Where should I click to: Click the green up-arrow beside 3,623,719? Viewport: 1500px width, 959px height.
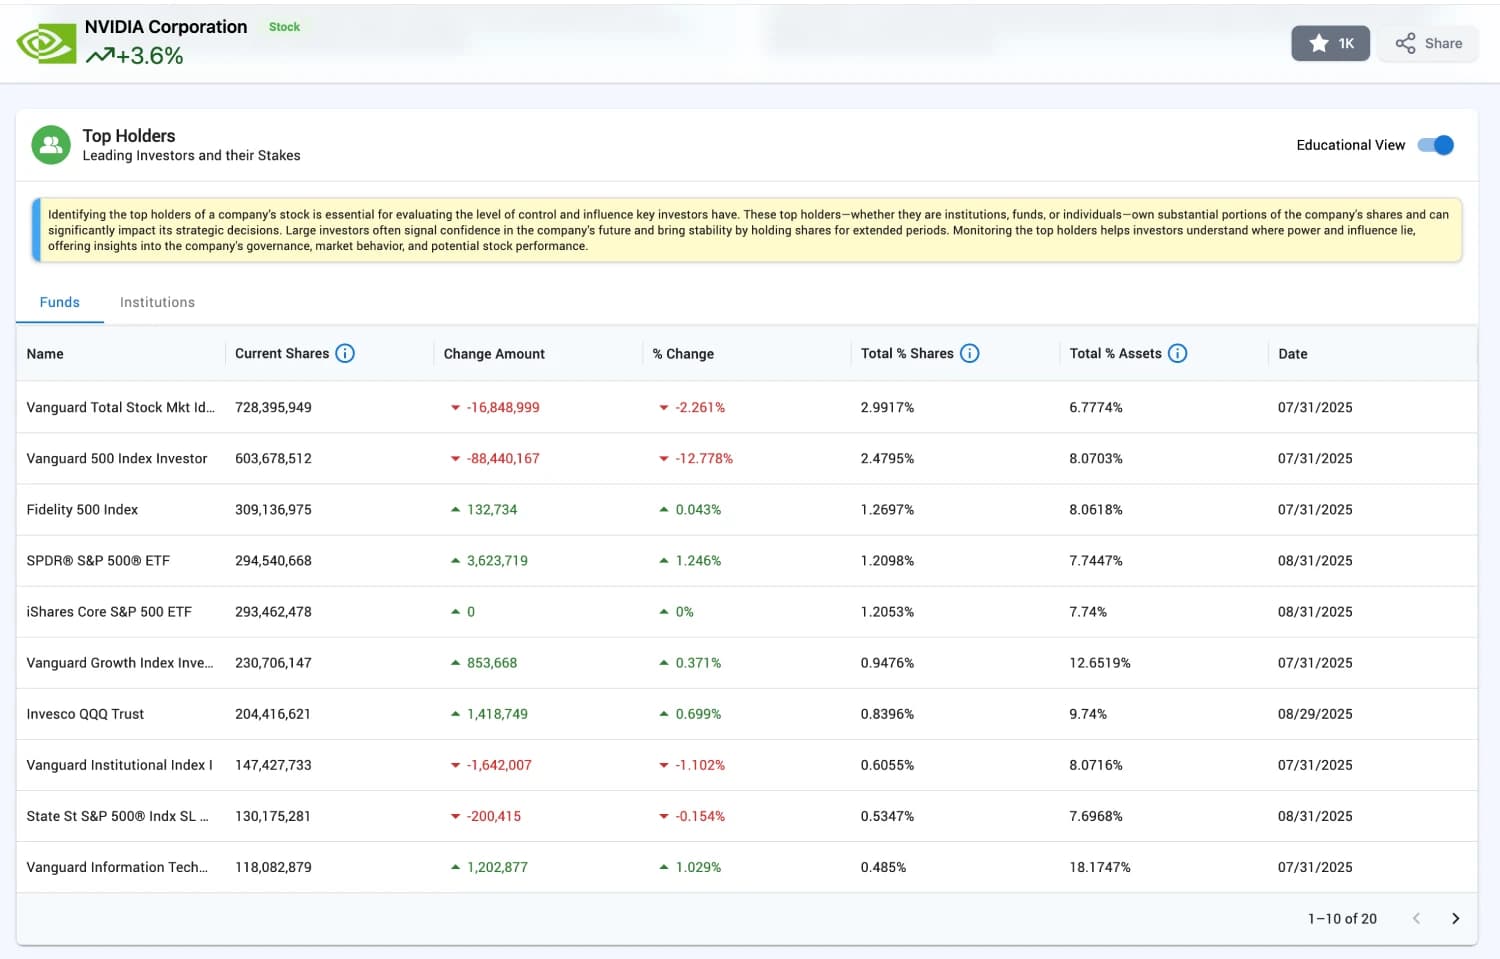click(x=455, y=560)
